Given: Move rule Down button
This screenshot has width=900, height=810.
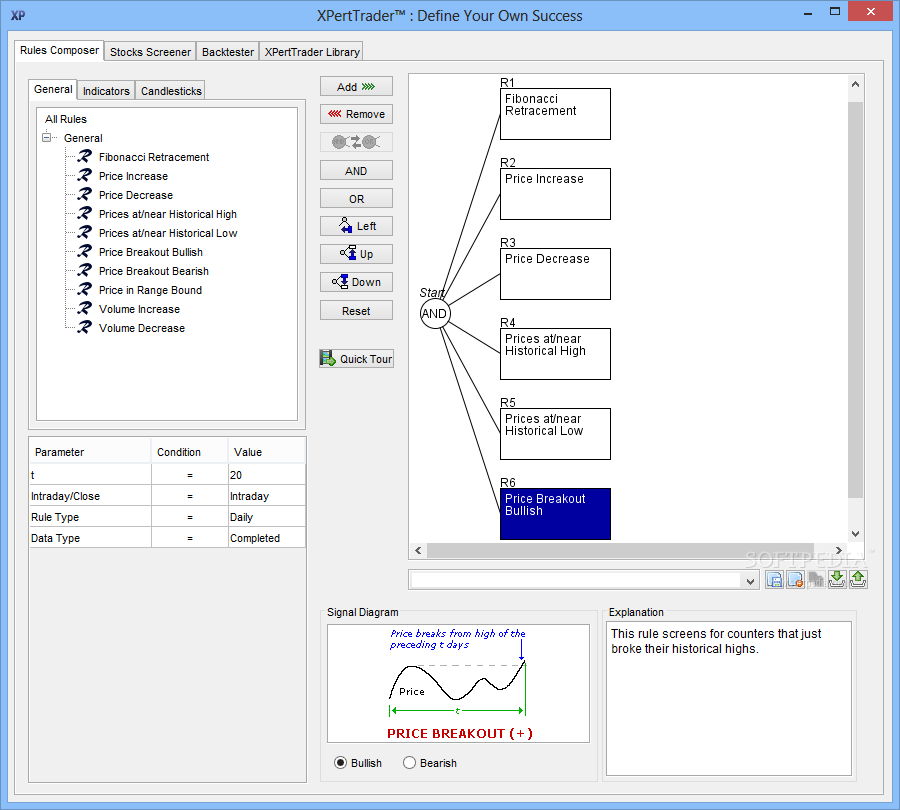Looking at the screenshot, I should 356,282.
